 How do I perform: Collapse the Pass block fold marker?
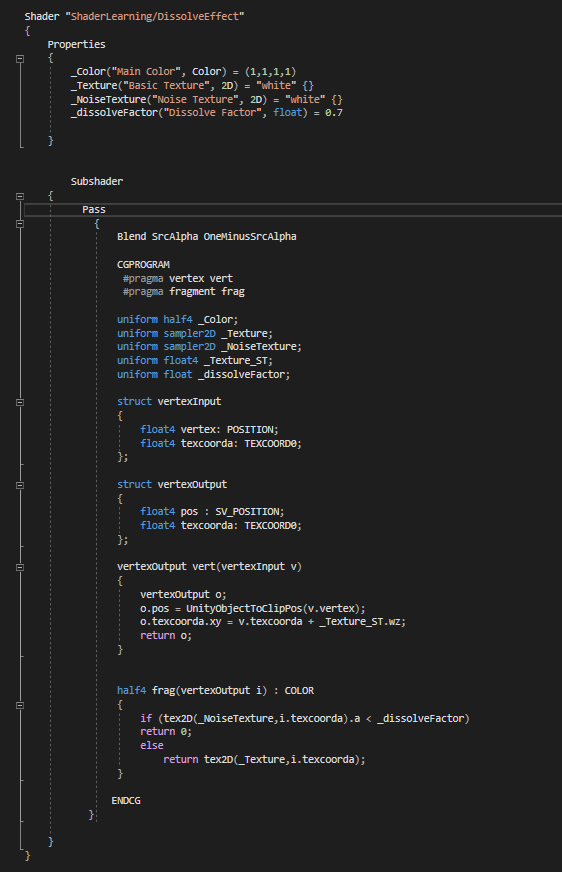click(x=20, y=224)
